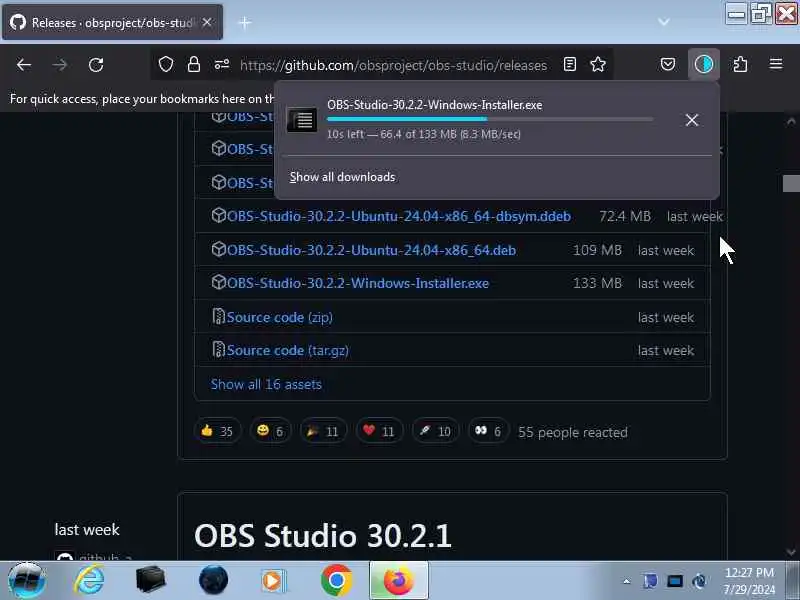Click the zip file icon beside Source code (zip)
The height and width of the screenshot is (600, 800).
coord(218,316)
